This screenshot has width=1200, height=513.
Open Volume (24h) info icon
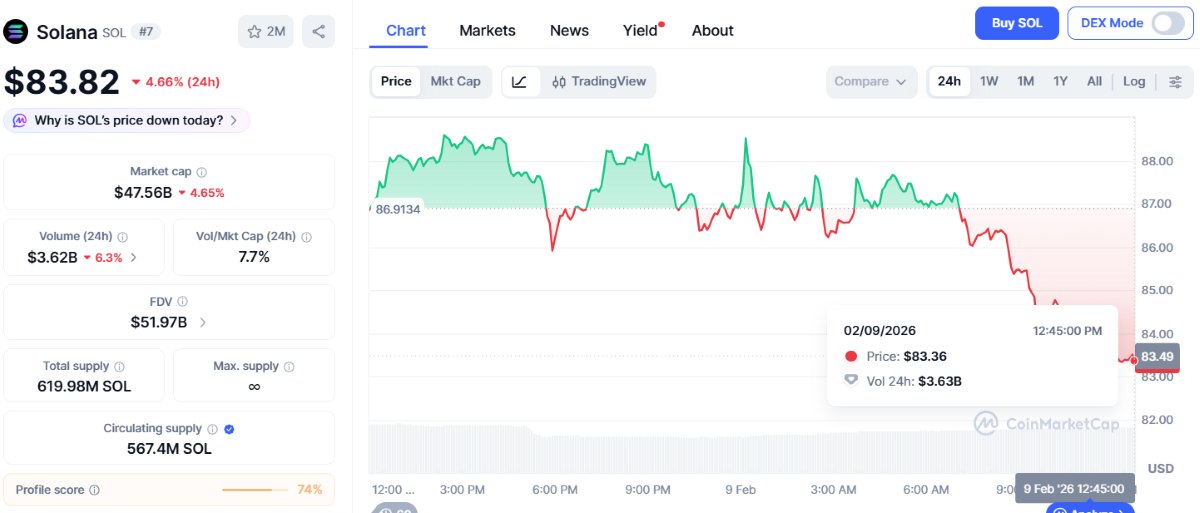click(123, 237)
